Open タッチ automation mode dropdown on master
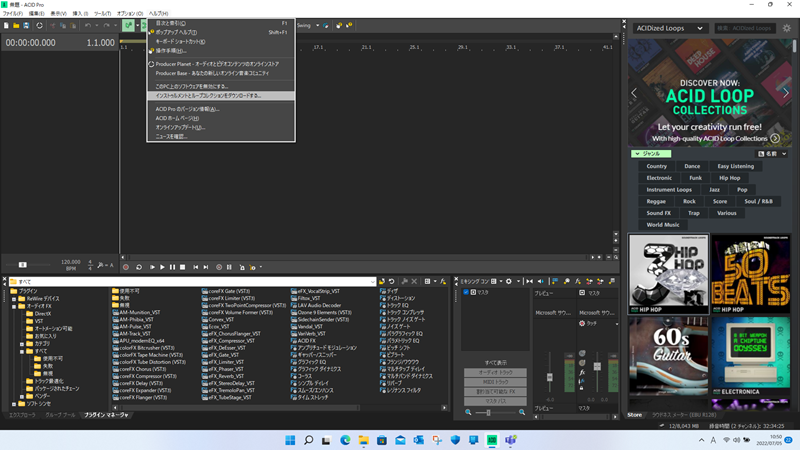 pyautogui.click(x=616, y=324)
